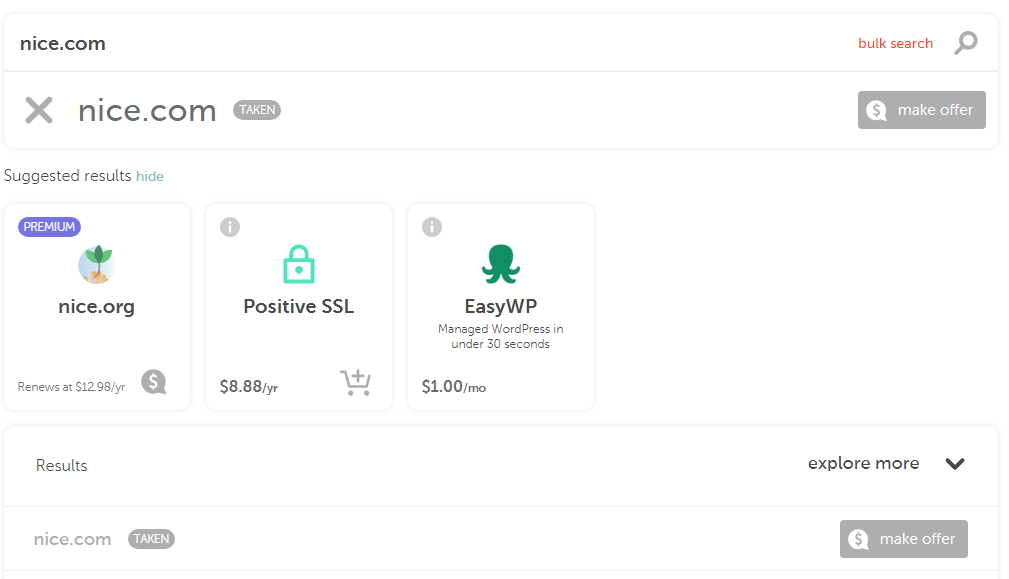Viewport: 1009px width, 579px height.
Task: Open bulk search link
Action: click(895, 43)
